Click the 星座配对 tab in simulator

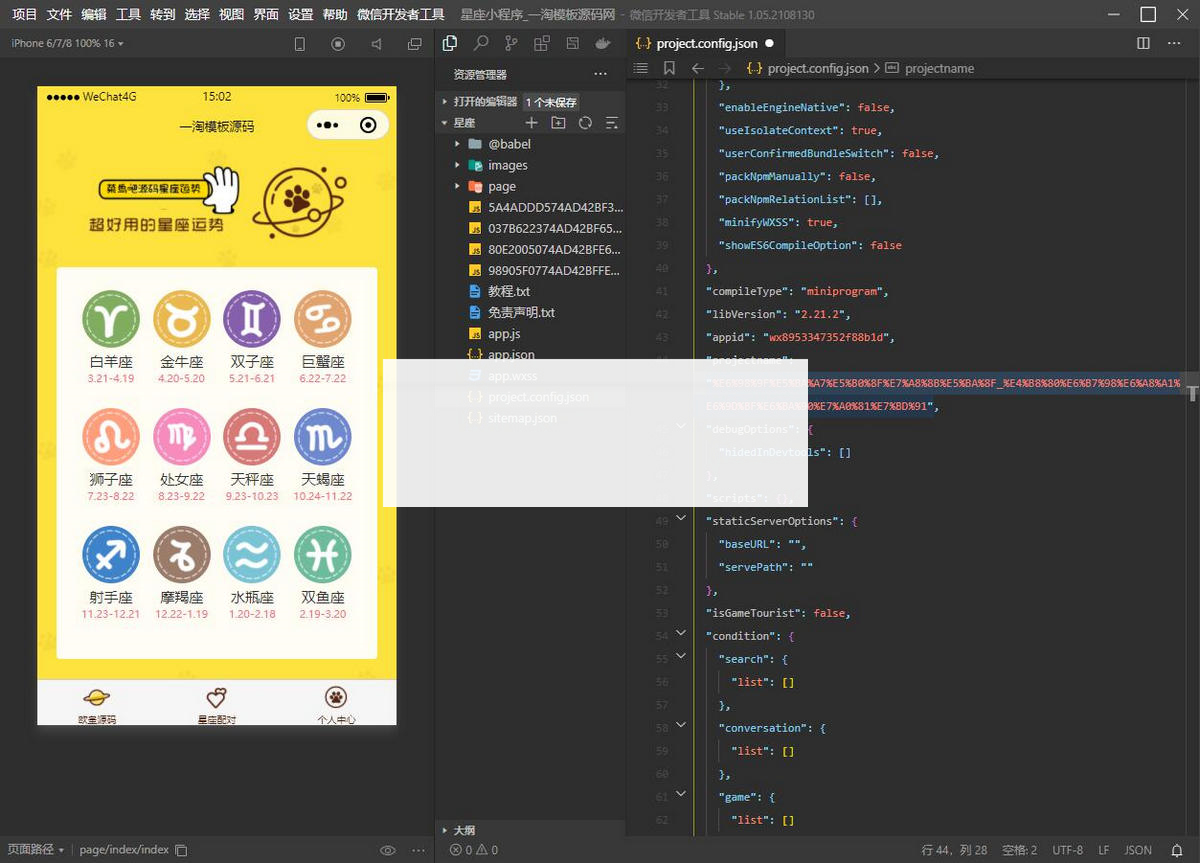(216, 705)
